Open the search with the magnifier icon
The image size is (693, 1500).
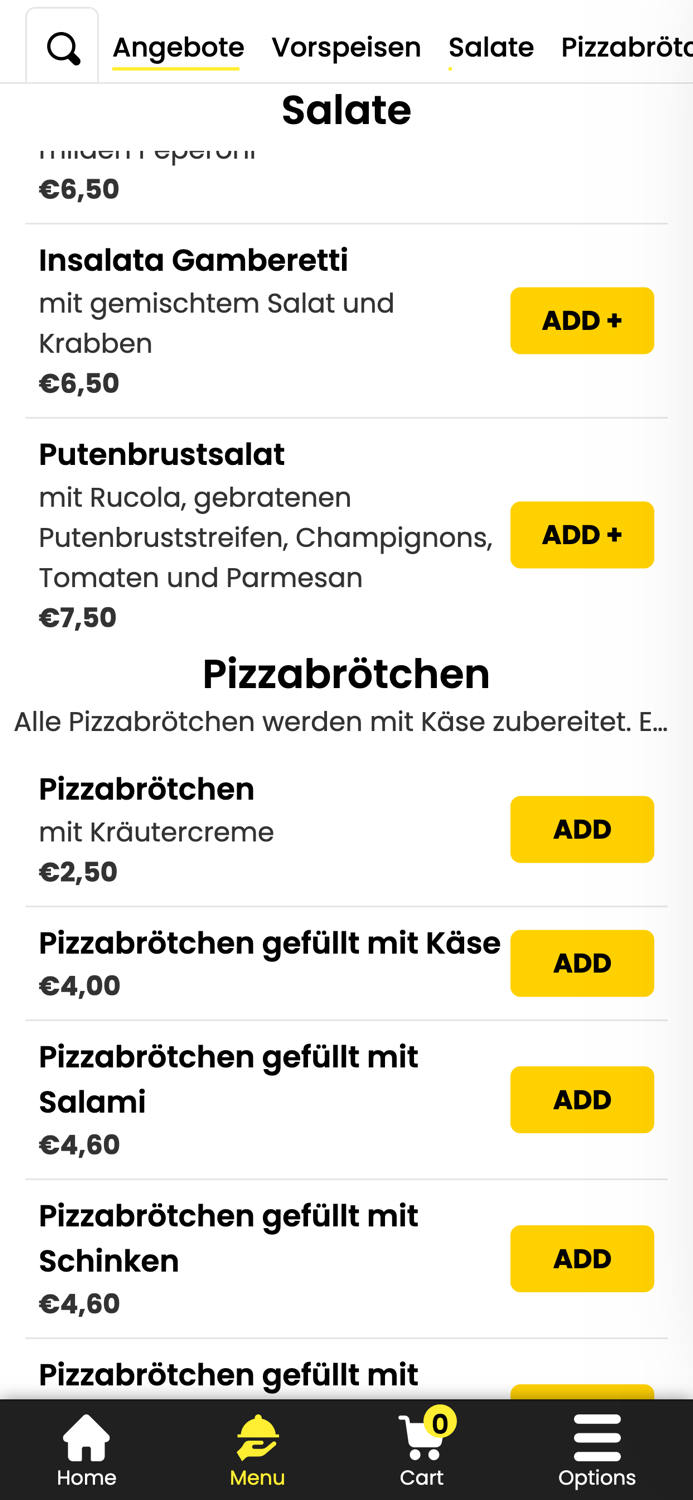(62, 46)
